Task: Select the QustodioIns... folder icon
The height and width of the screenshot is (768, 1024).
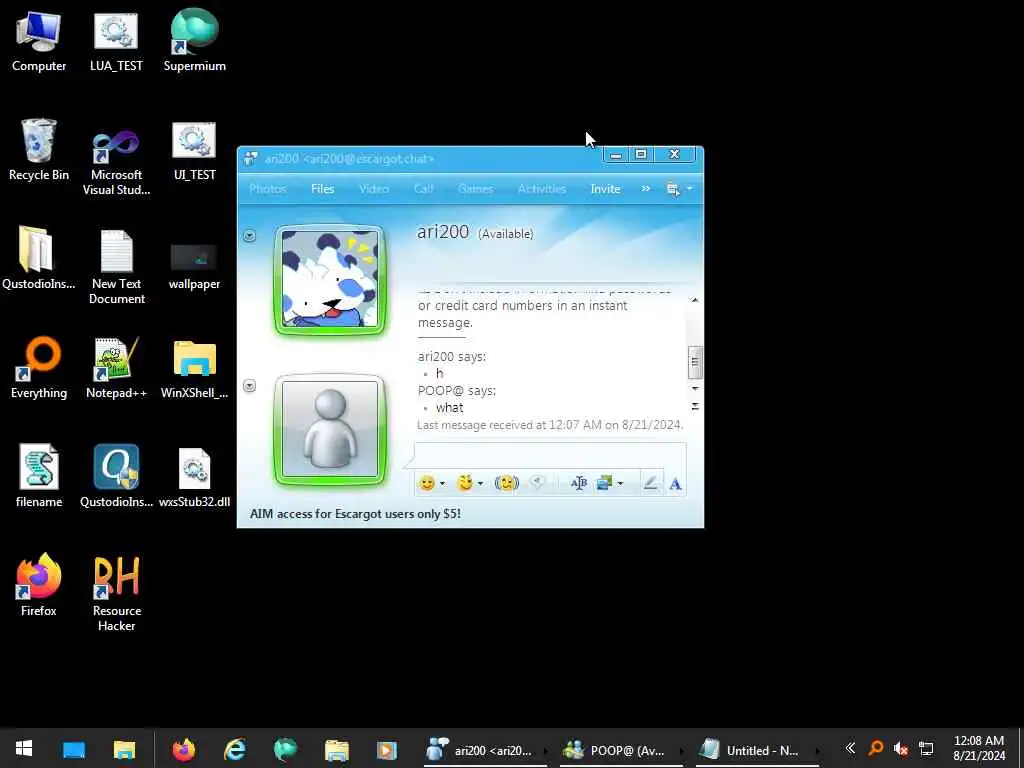Action: point(39,258)
